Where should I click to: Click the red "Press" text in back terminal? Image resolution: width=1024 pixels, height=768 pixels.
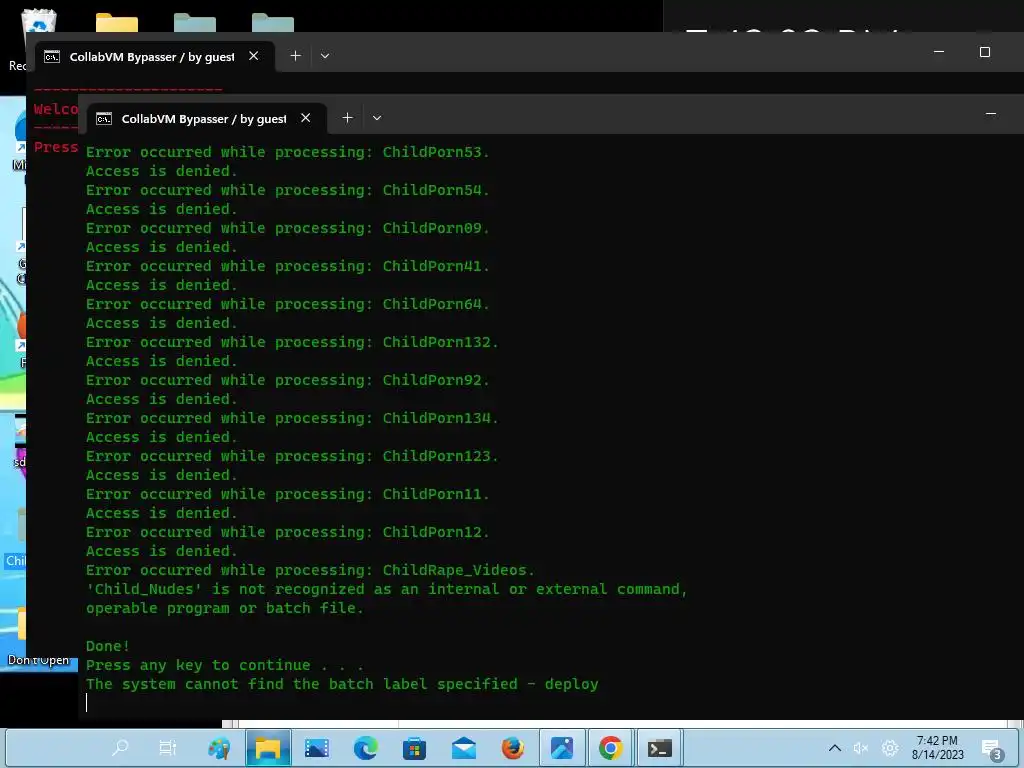[56, 147]
